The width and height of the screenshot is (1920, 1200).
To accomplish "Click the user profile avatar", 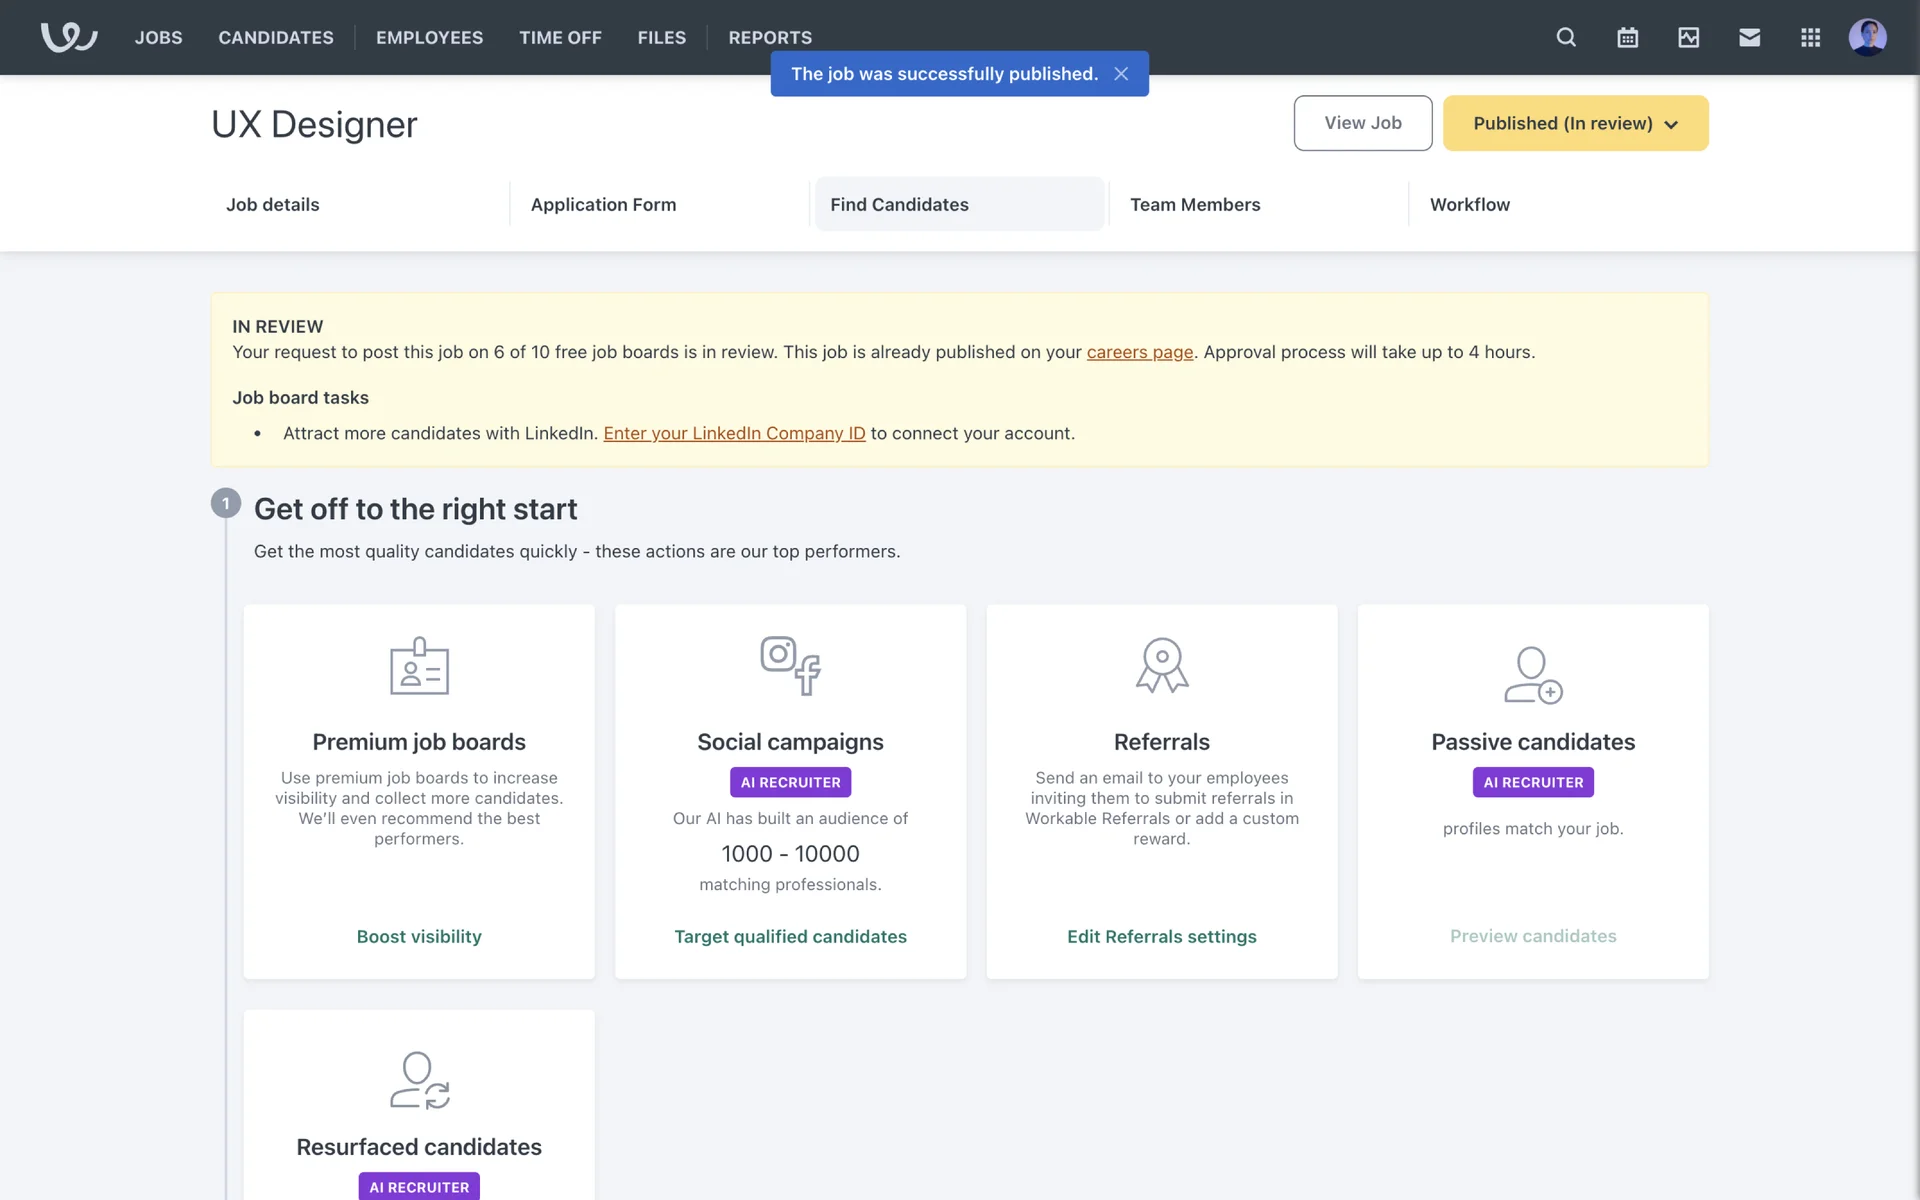I will [x=1867, y=37].
